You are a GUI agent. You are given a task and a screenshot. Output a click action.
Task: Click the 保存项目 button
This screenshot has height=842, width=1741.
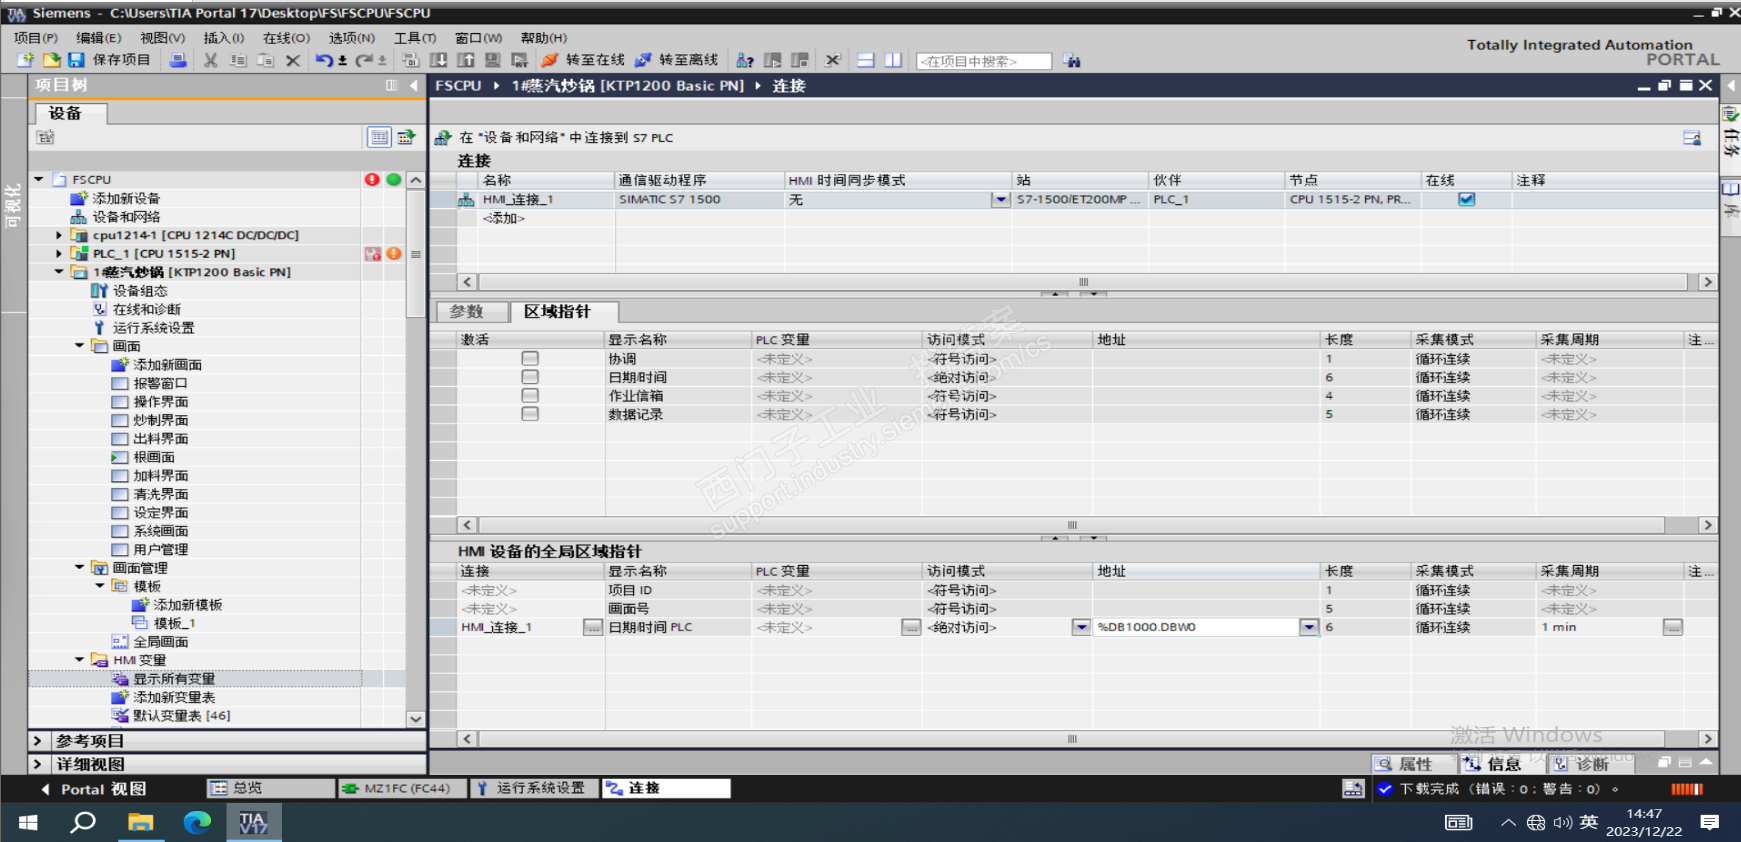(109, 60)
